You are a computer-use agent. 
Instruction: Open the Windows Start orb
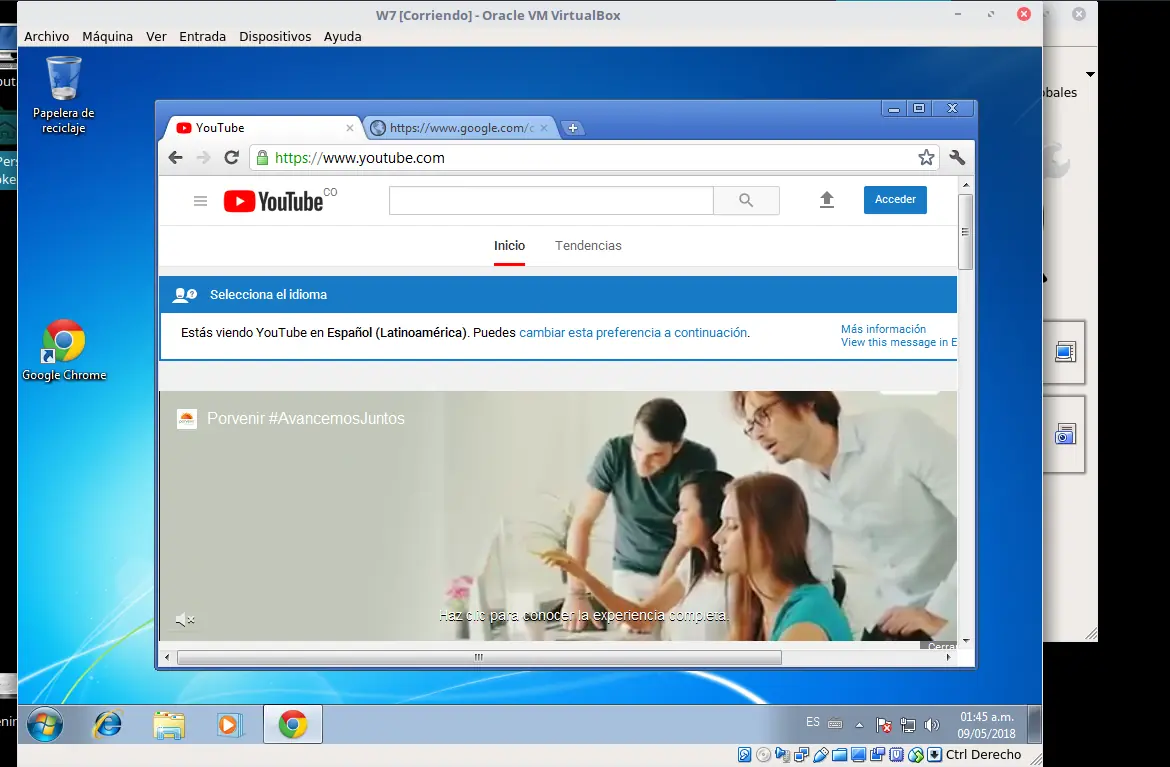pyautogui.click(x=45, y=724)
